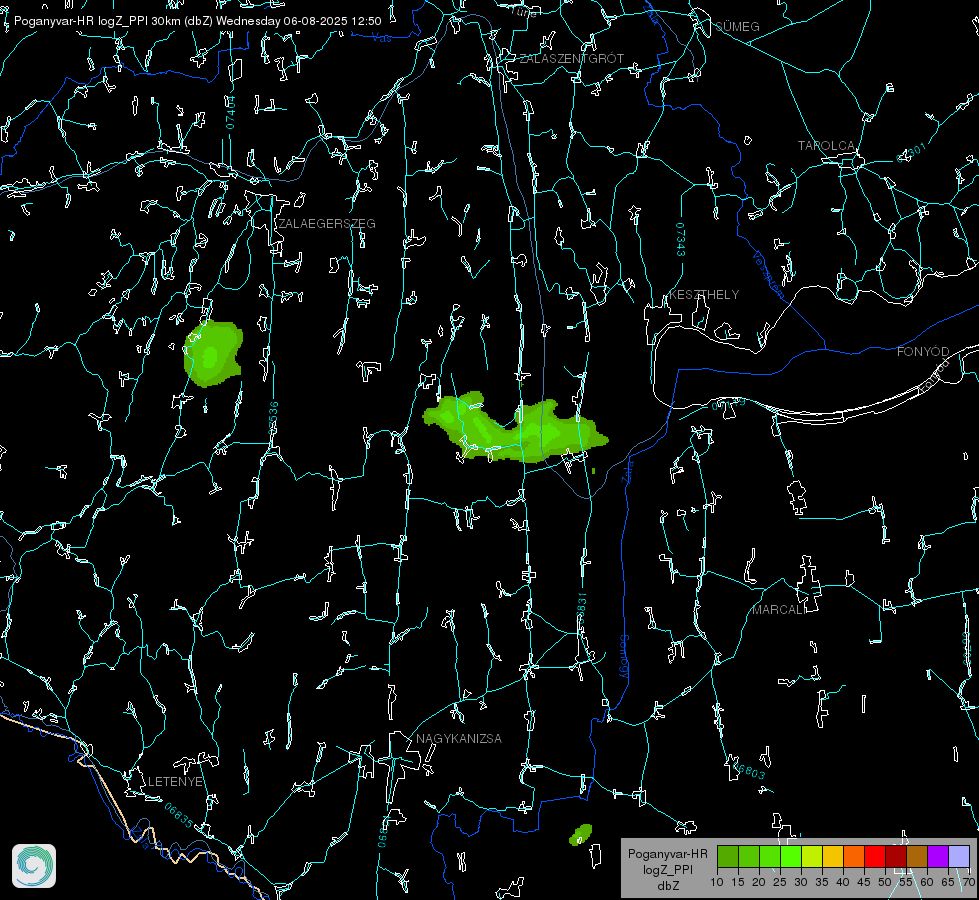Image resolution: width=979 pixels, height=900 pixels.
Task: Select the 60-65 dBZ purple legend swatch
Action: click(x=938, y=856)
